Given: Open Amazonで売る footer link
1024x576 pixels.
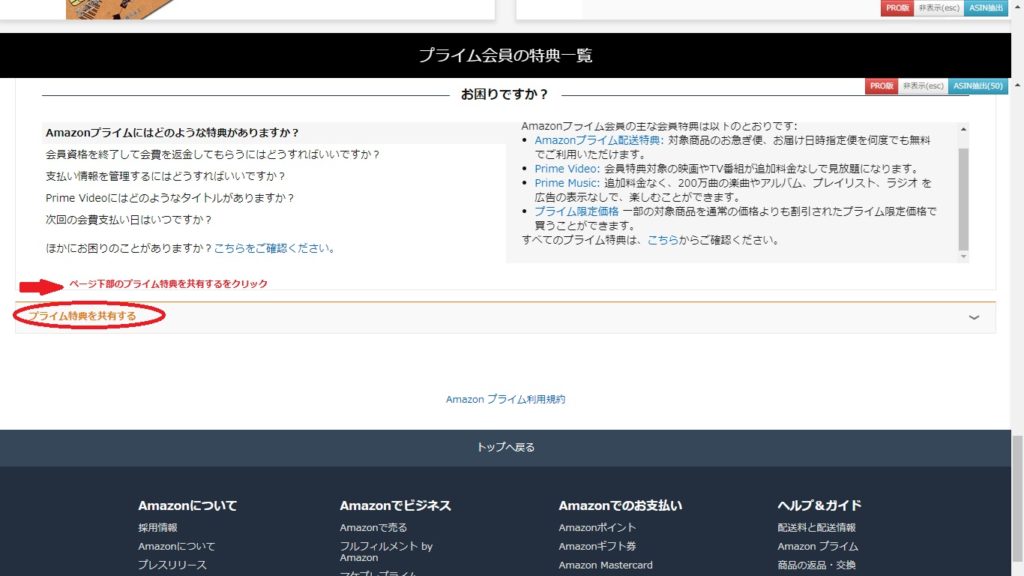Looking at the screenshot, I should pos(373,527).
